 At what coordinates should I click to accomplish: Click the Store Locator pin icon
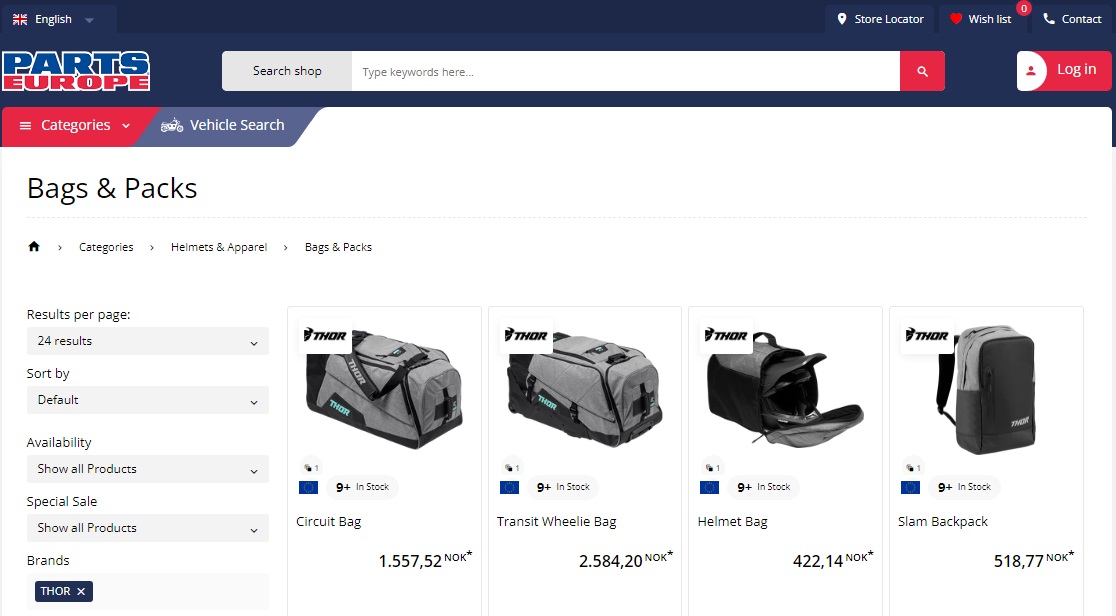tap(842, 19)
